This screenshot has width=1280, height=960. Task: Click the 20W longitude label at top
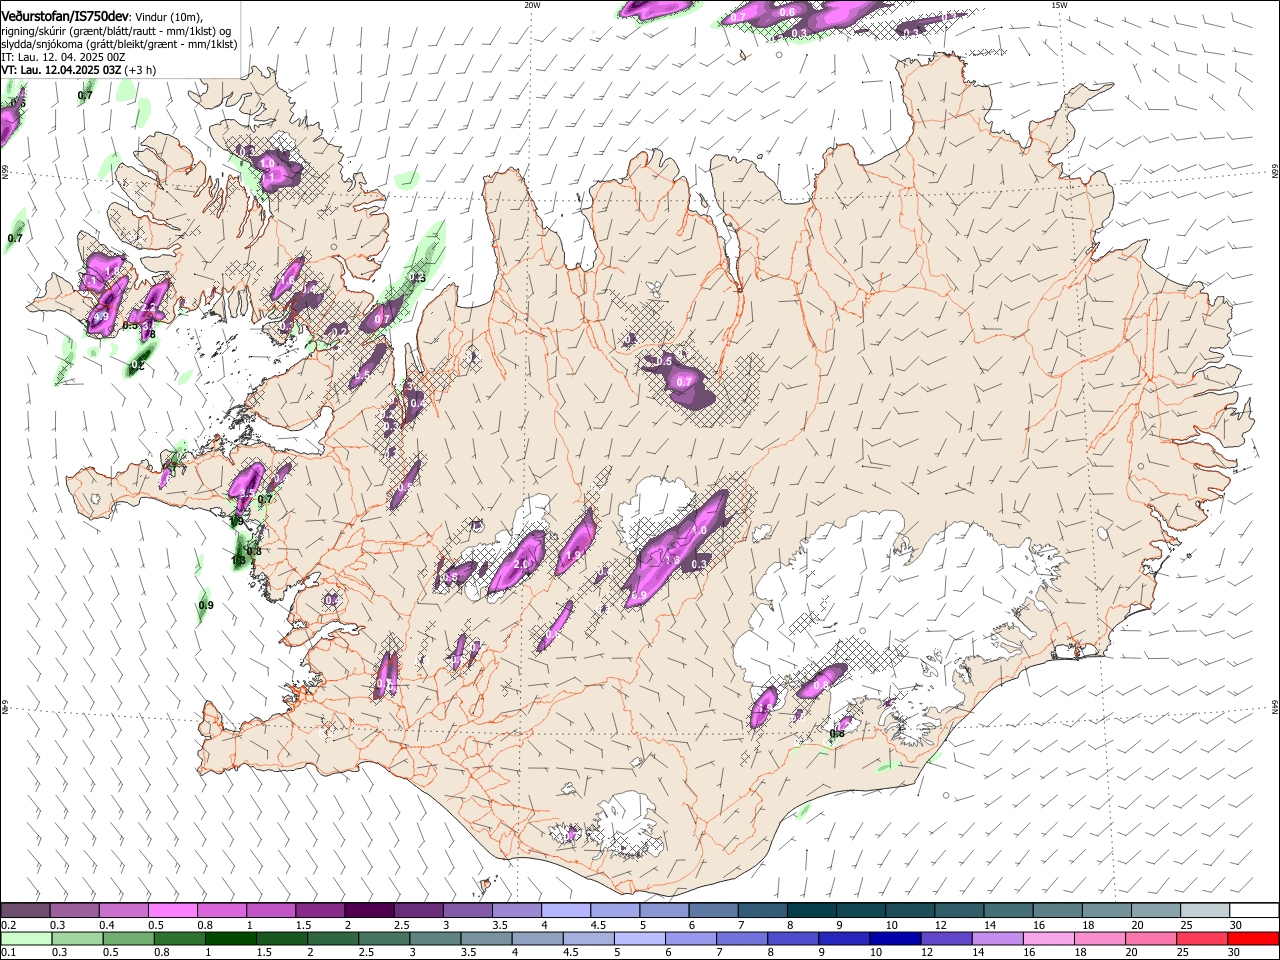click(532, 5)
